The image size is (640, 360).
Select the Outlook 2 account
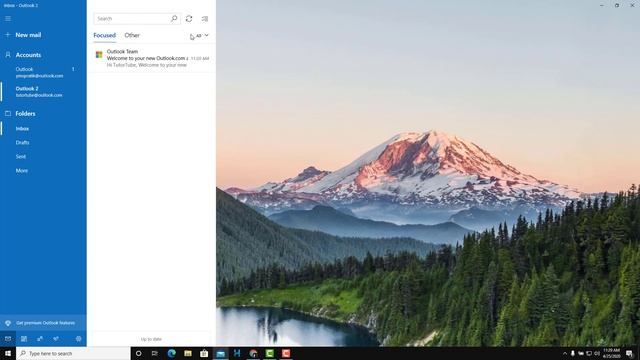(x=43, y=91)
